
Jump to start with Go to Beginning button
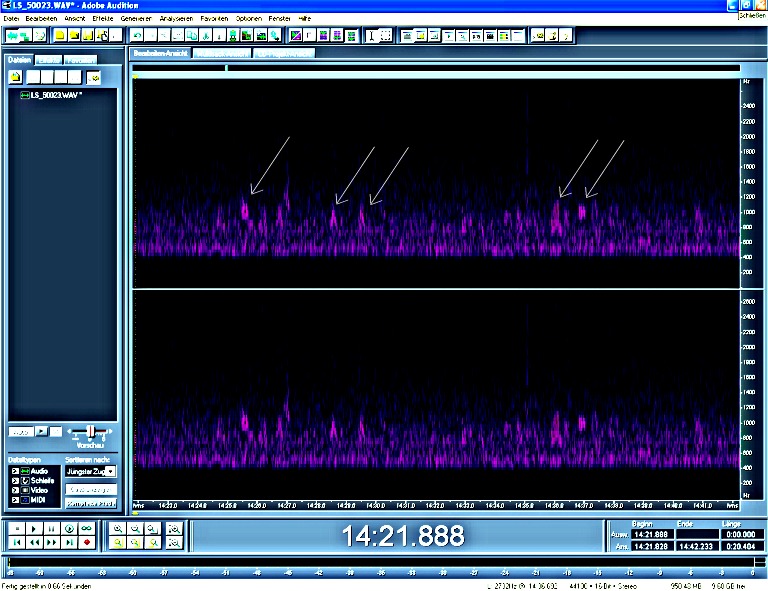(17, 543)
